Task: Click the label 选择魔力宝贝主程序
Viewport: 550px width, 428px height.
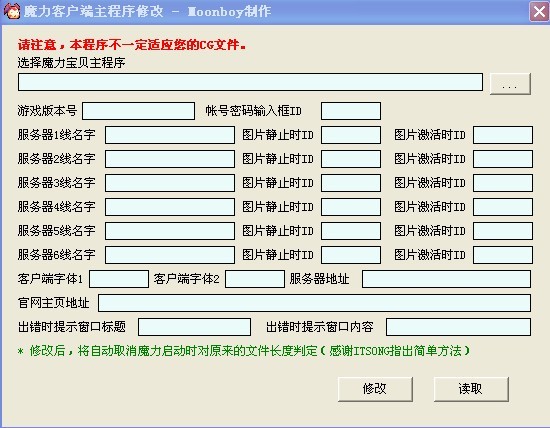Action: (72, 63)
